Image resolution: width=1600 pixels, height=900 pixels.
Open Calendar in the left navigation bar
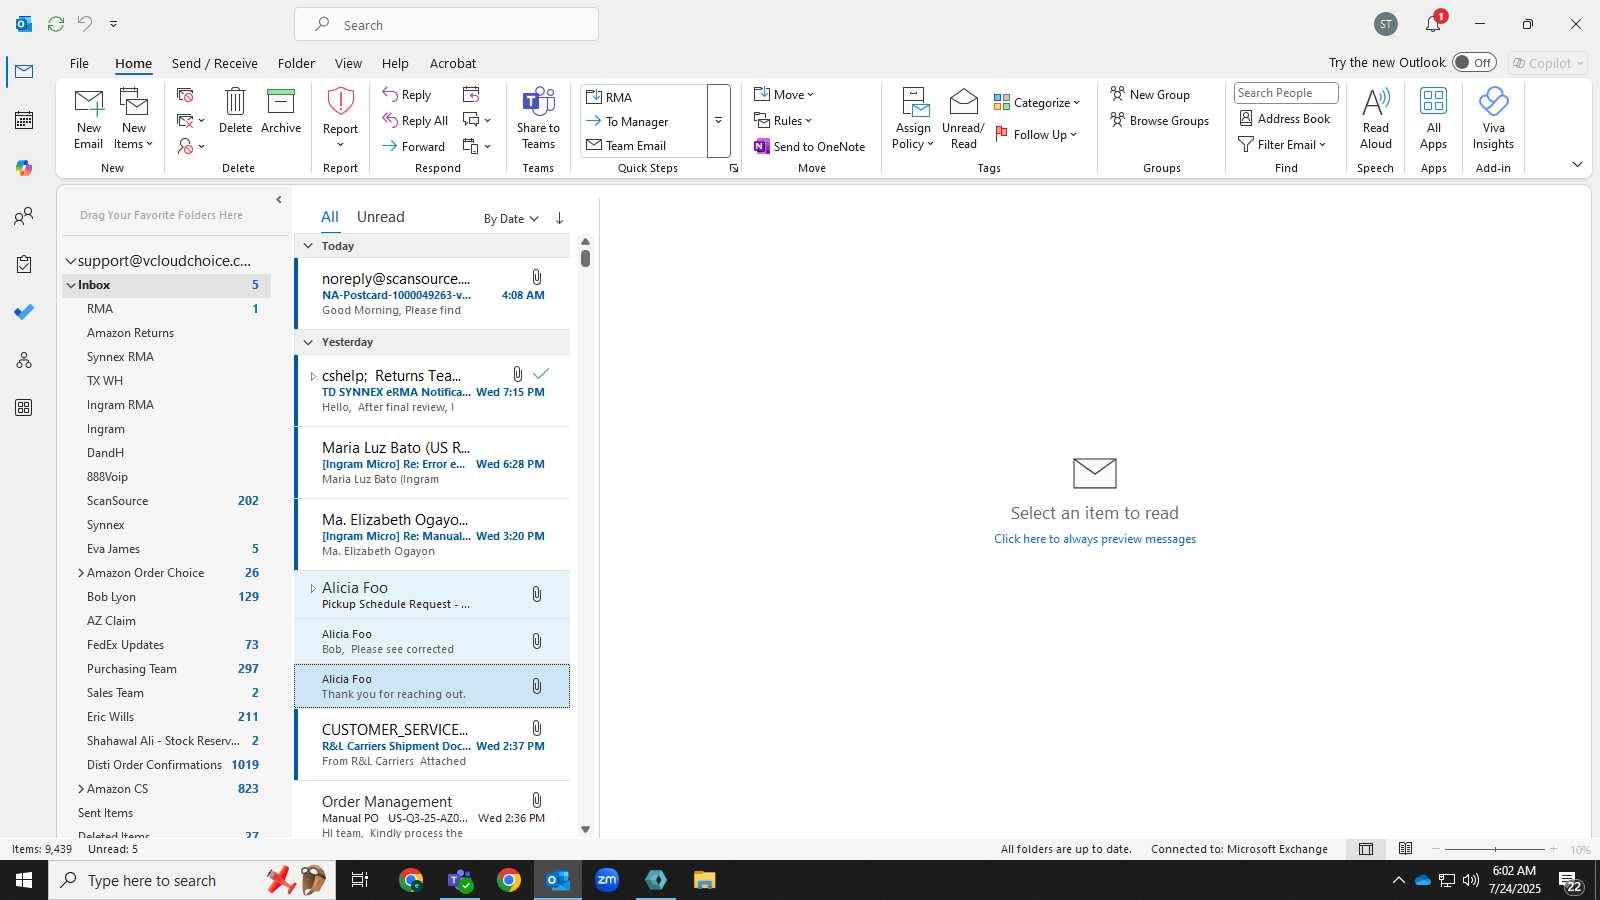tap(24, 120)
